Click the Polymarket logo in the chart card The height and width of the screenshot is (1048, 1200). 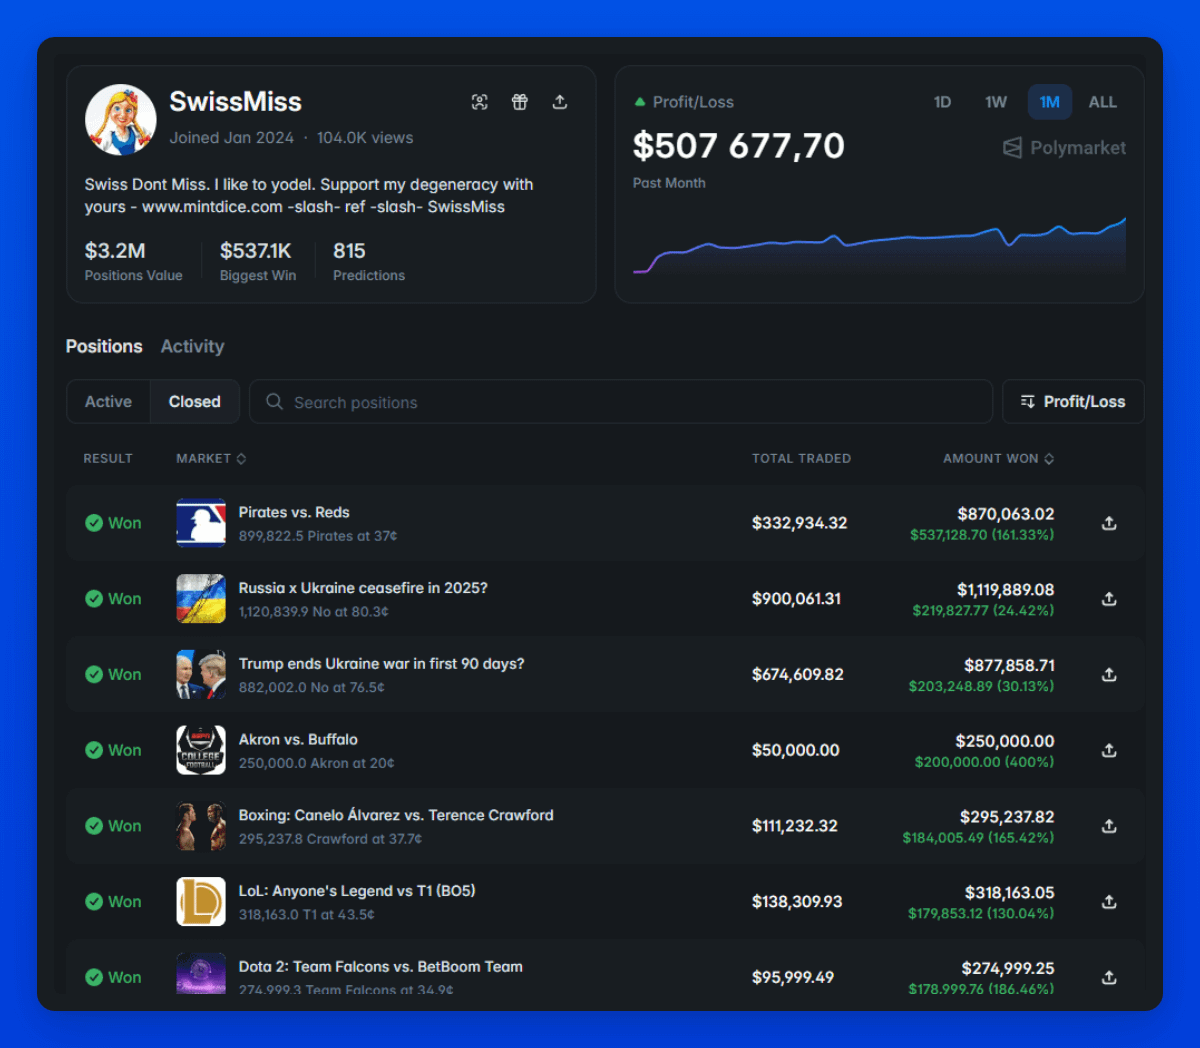coord(1064,148)
